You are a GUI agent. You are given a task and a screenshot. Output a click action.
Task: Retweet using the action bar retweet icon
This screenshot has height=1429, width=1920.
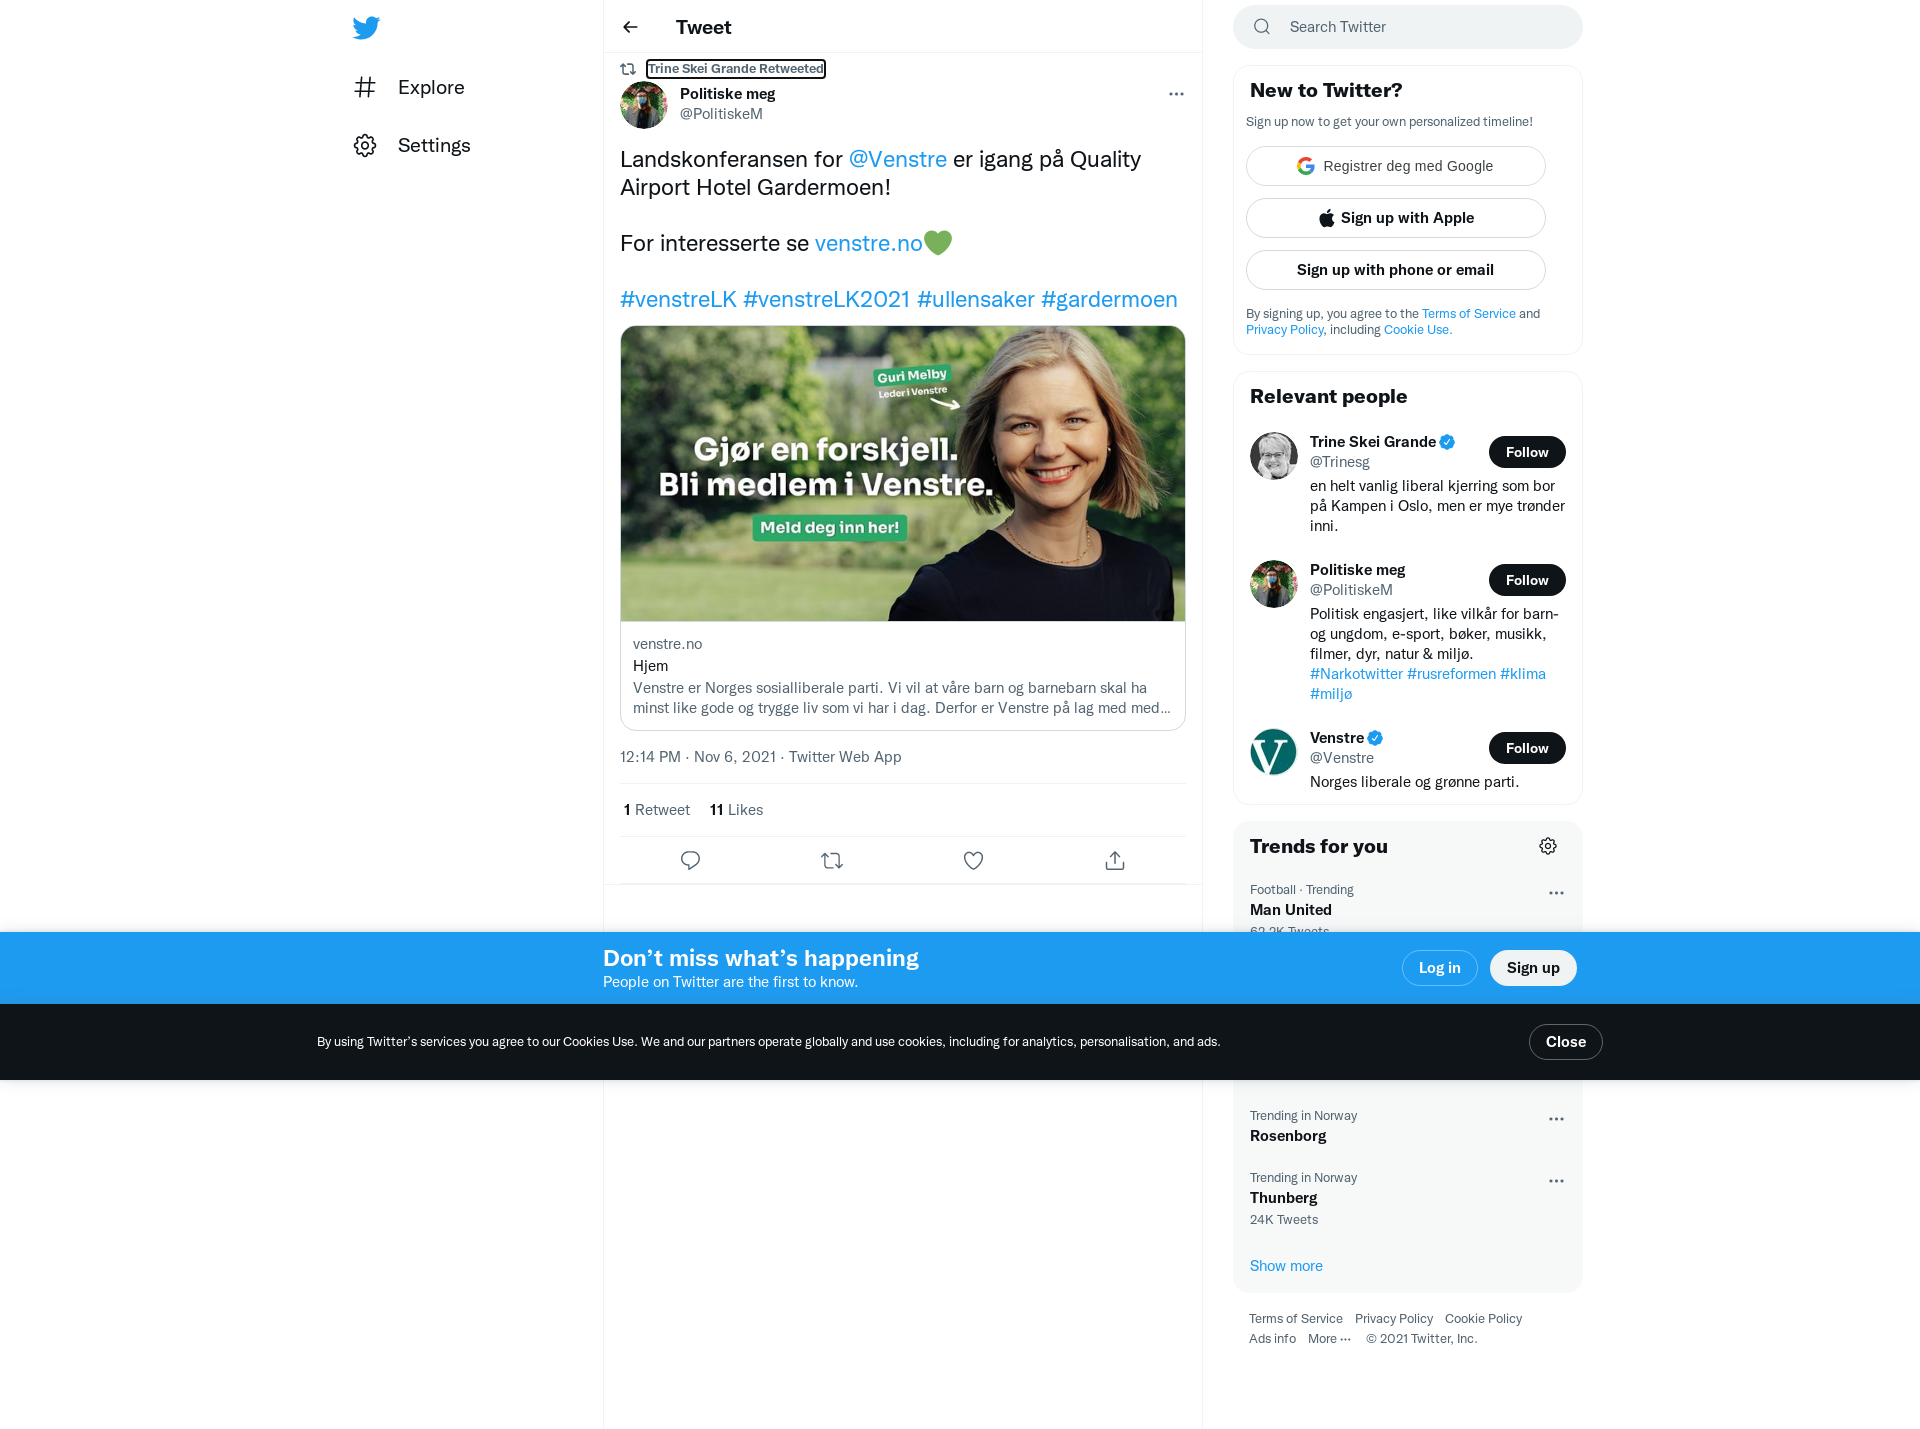832,860
